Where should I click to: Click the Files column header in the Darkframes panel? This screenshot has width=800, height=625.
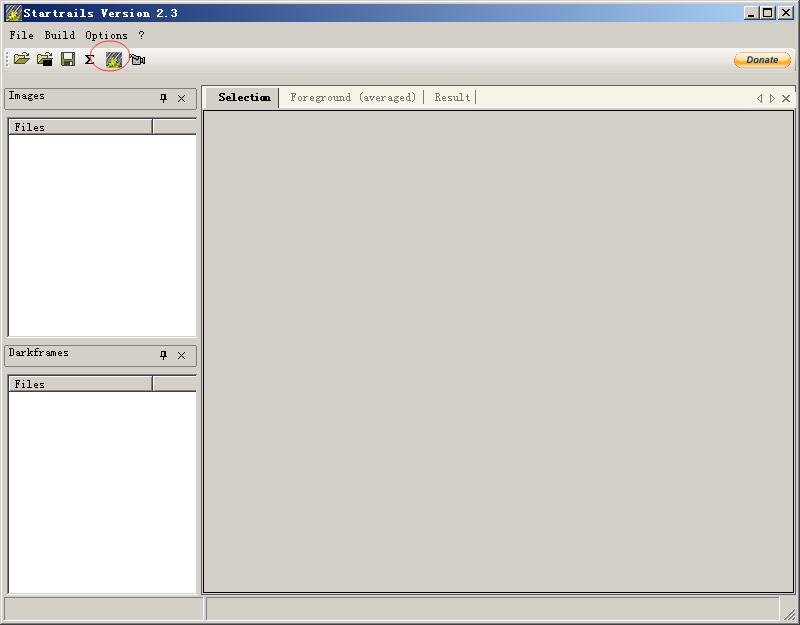click(x=80, y=384)
